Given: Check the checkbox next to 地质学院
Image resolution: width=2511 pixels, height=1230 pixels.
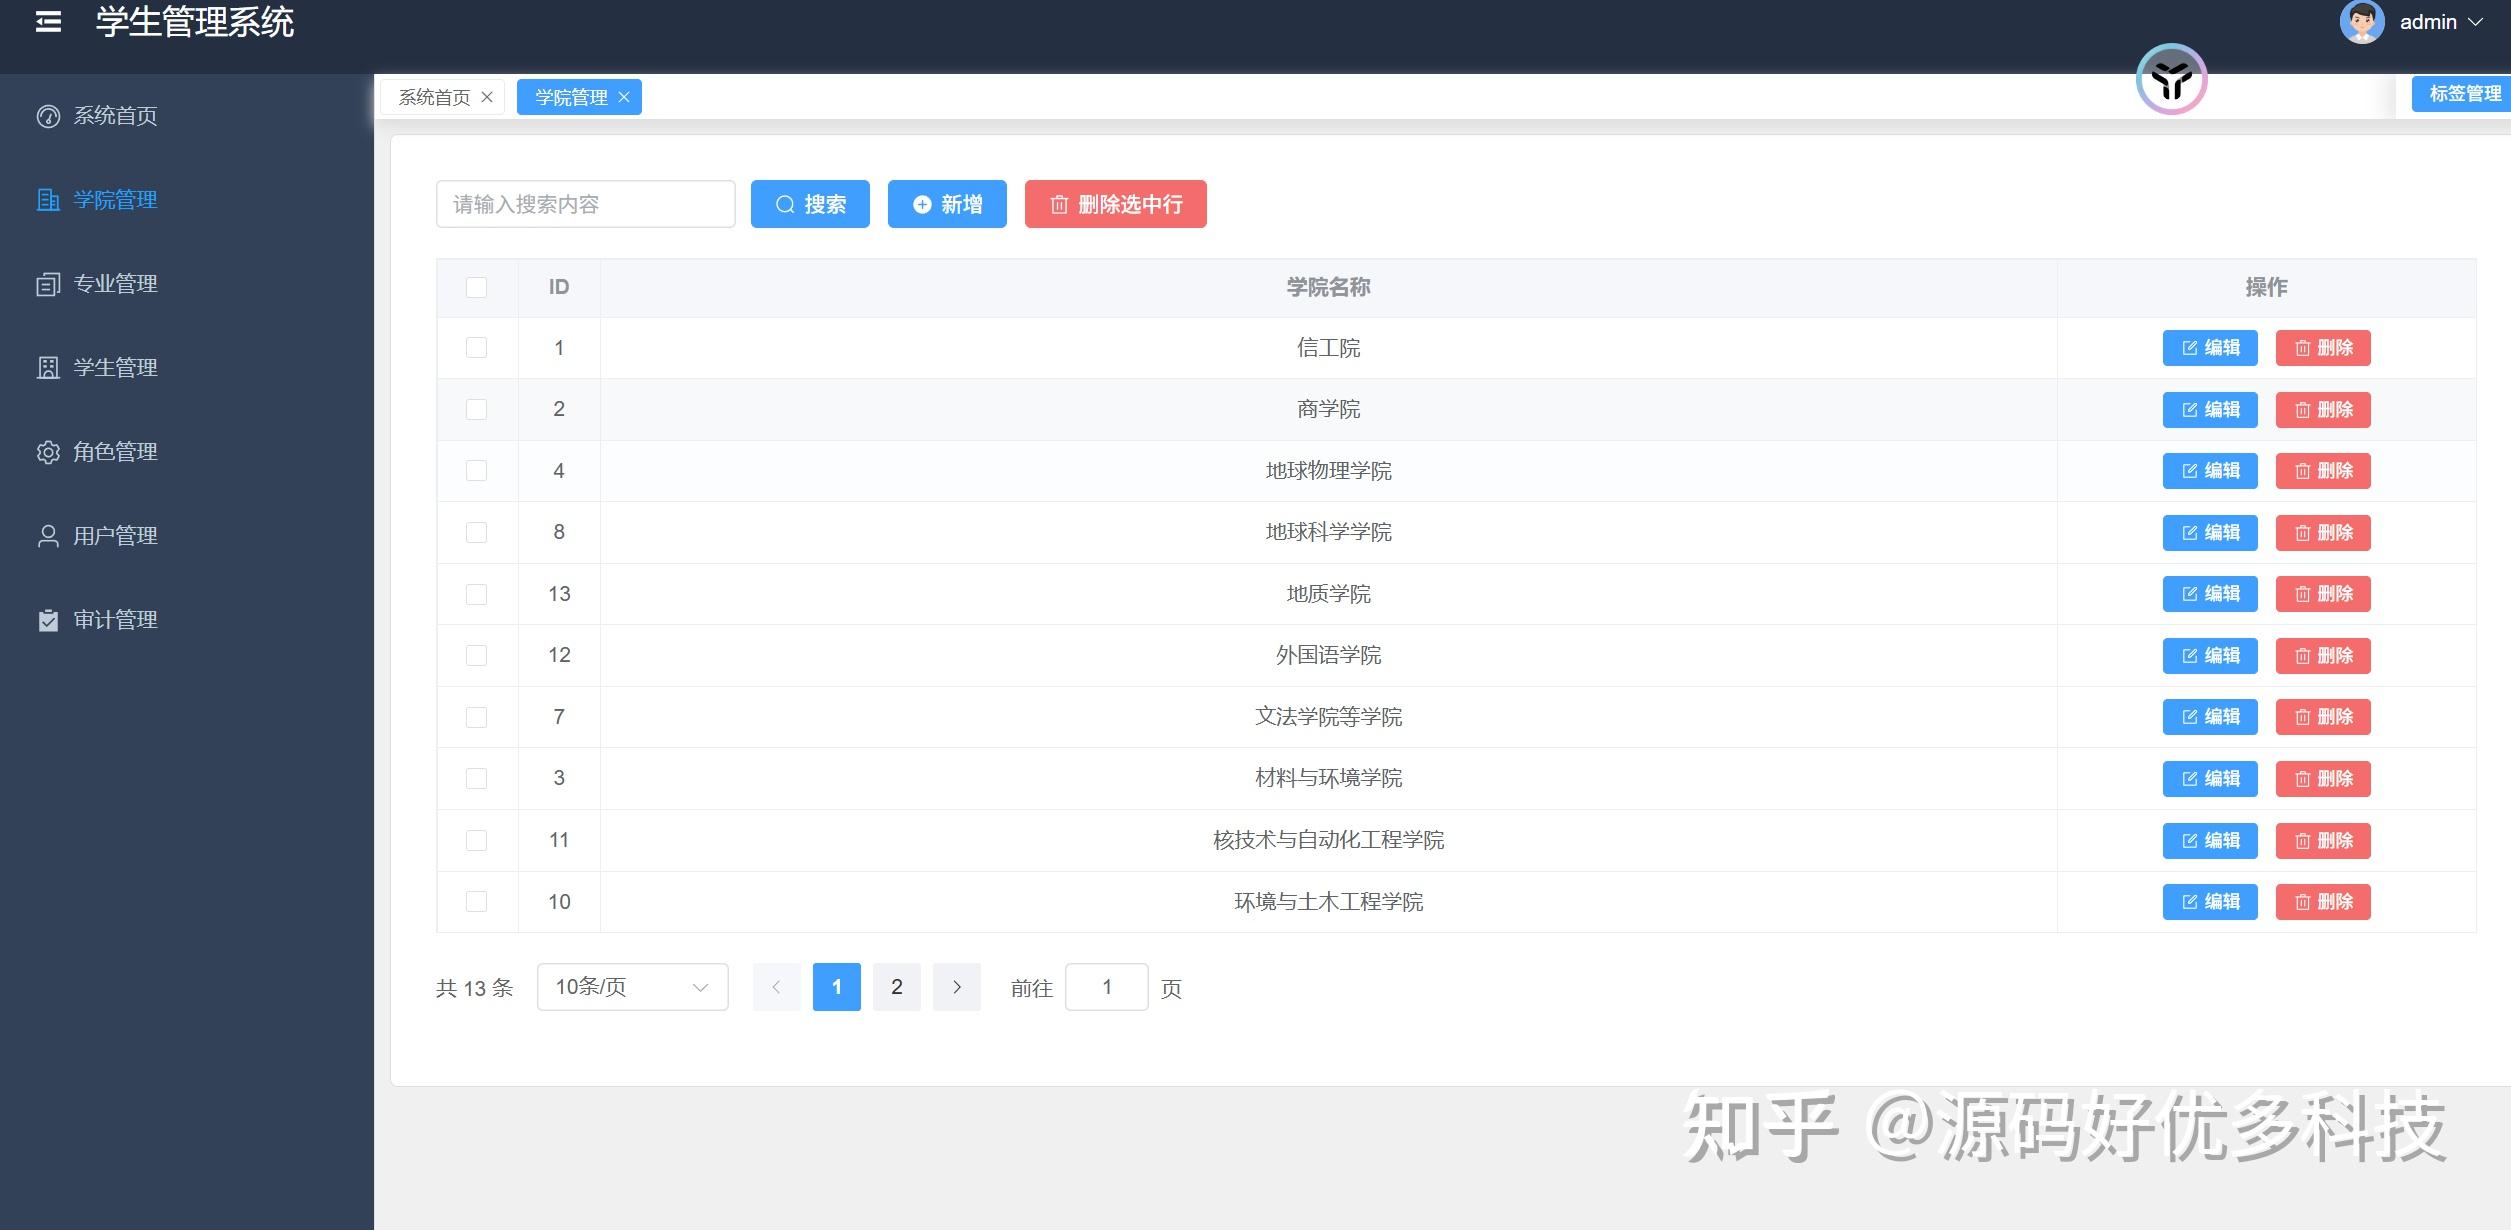Looking at the screenshot, I should click(x=477, y=593).
